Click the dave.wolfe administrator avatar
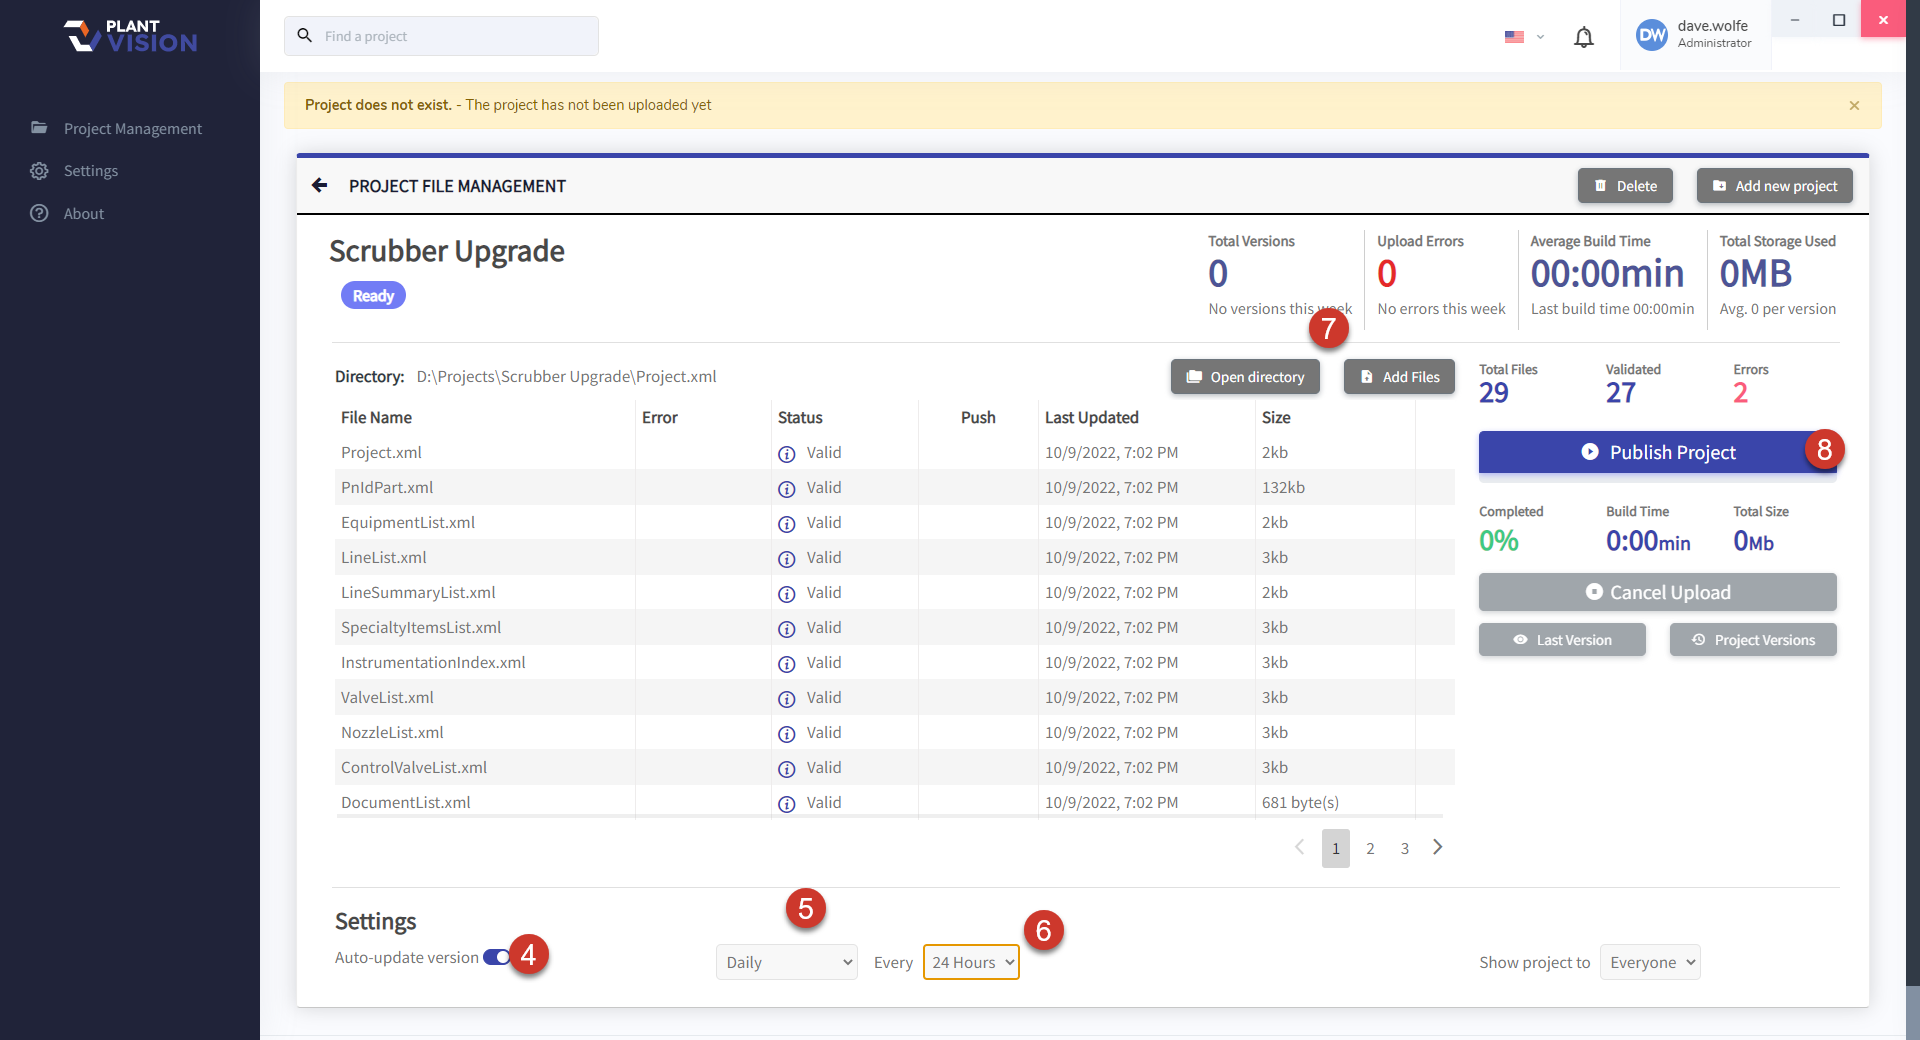 coord(1652,36)
